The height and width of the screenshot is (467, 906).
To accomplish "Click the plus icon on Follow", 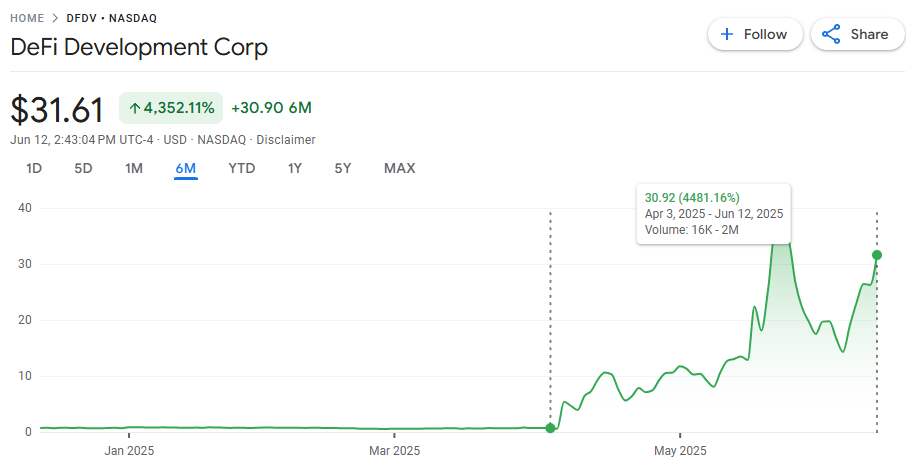I will pos(727,34).
